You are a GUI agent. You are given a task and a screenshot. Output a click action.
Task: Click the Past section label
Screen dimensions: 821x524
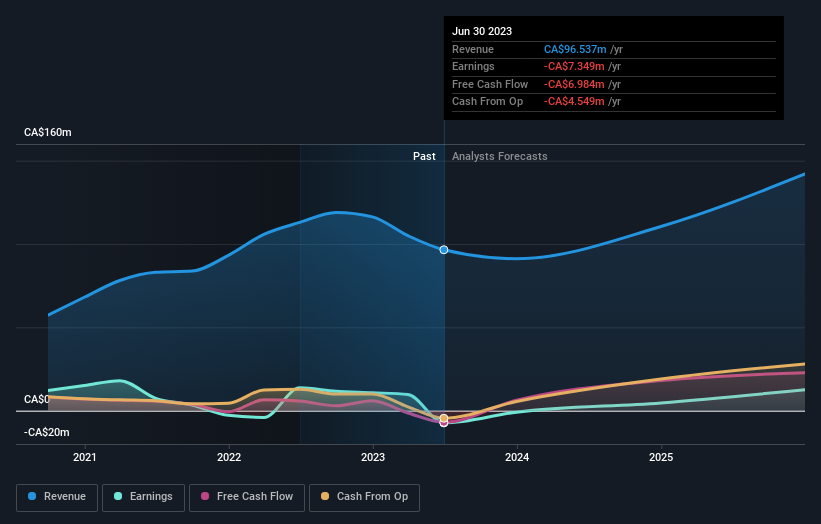(x=424, y=157)
